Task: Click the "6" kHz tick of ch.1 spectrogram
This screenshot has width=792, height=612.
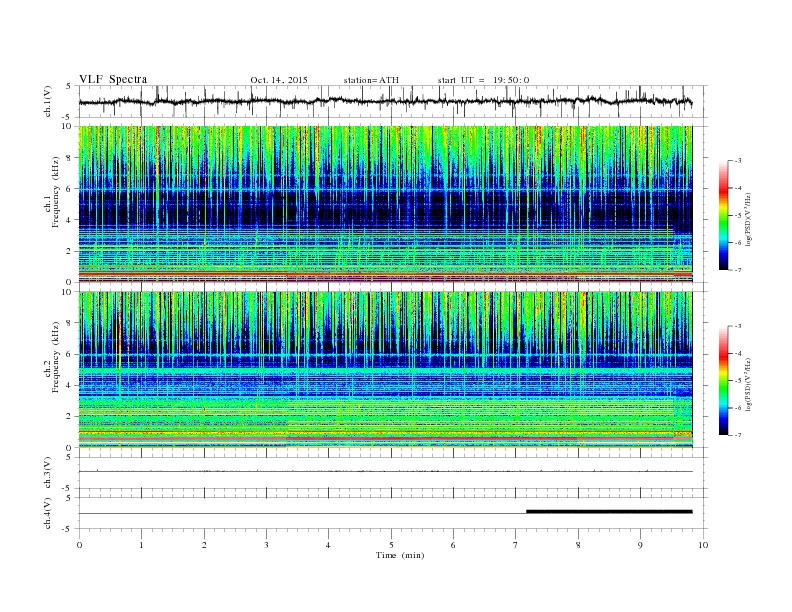Action: 69,188
